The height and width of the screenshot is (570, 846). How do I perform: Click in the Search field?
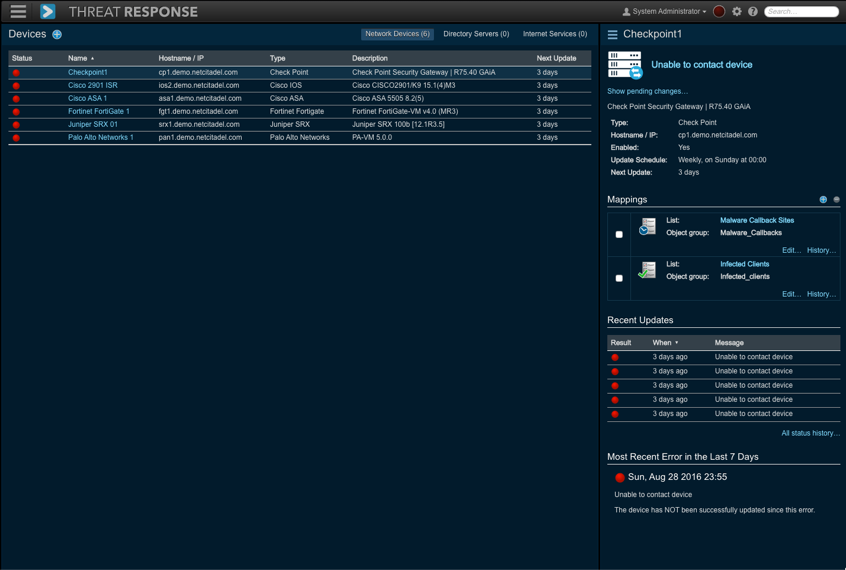point(803,12)
